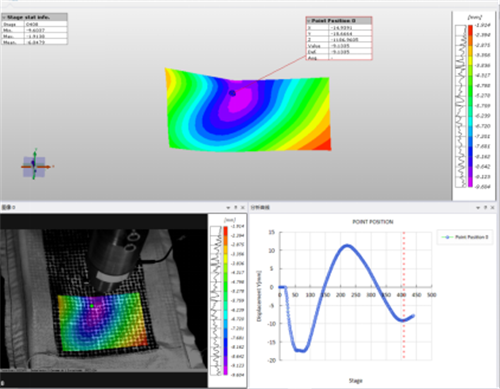The width and height of the screenshot is (500, 389).
Task: Pin the image panel using its pushpin icon
Action: click(236, 207)
